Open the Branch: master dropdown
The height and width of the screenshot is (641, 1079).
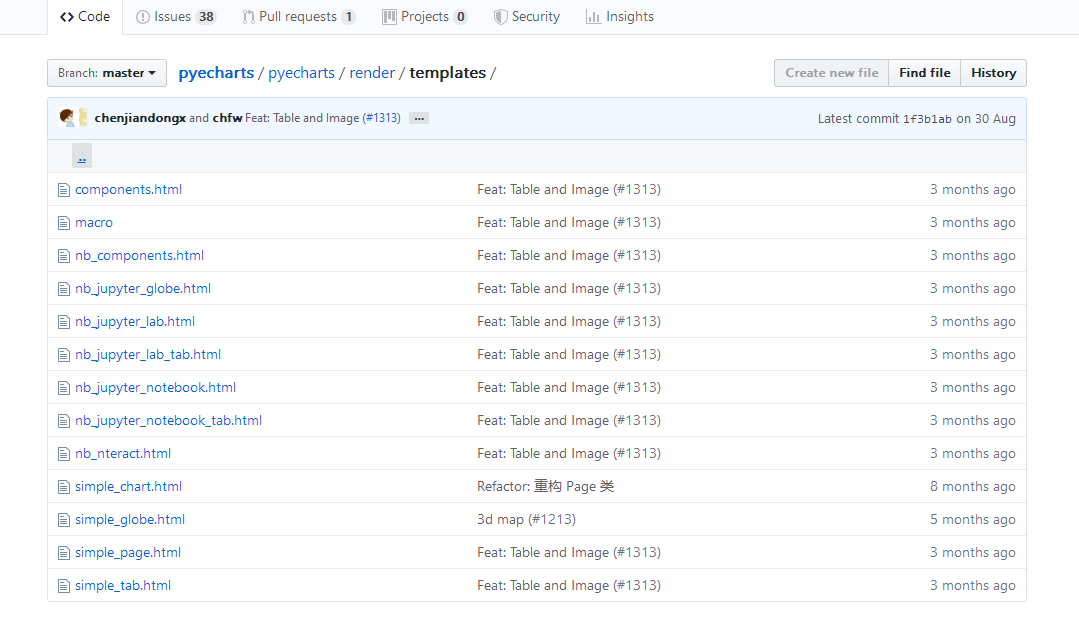[107, 73]
